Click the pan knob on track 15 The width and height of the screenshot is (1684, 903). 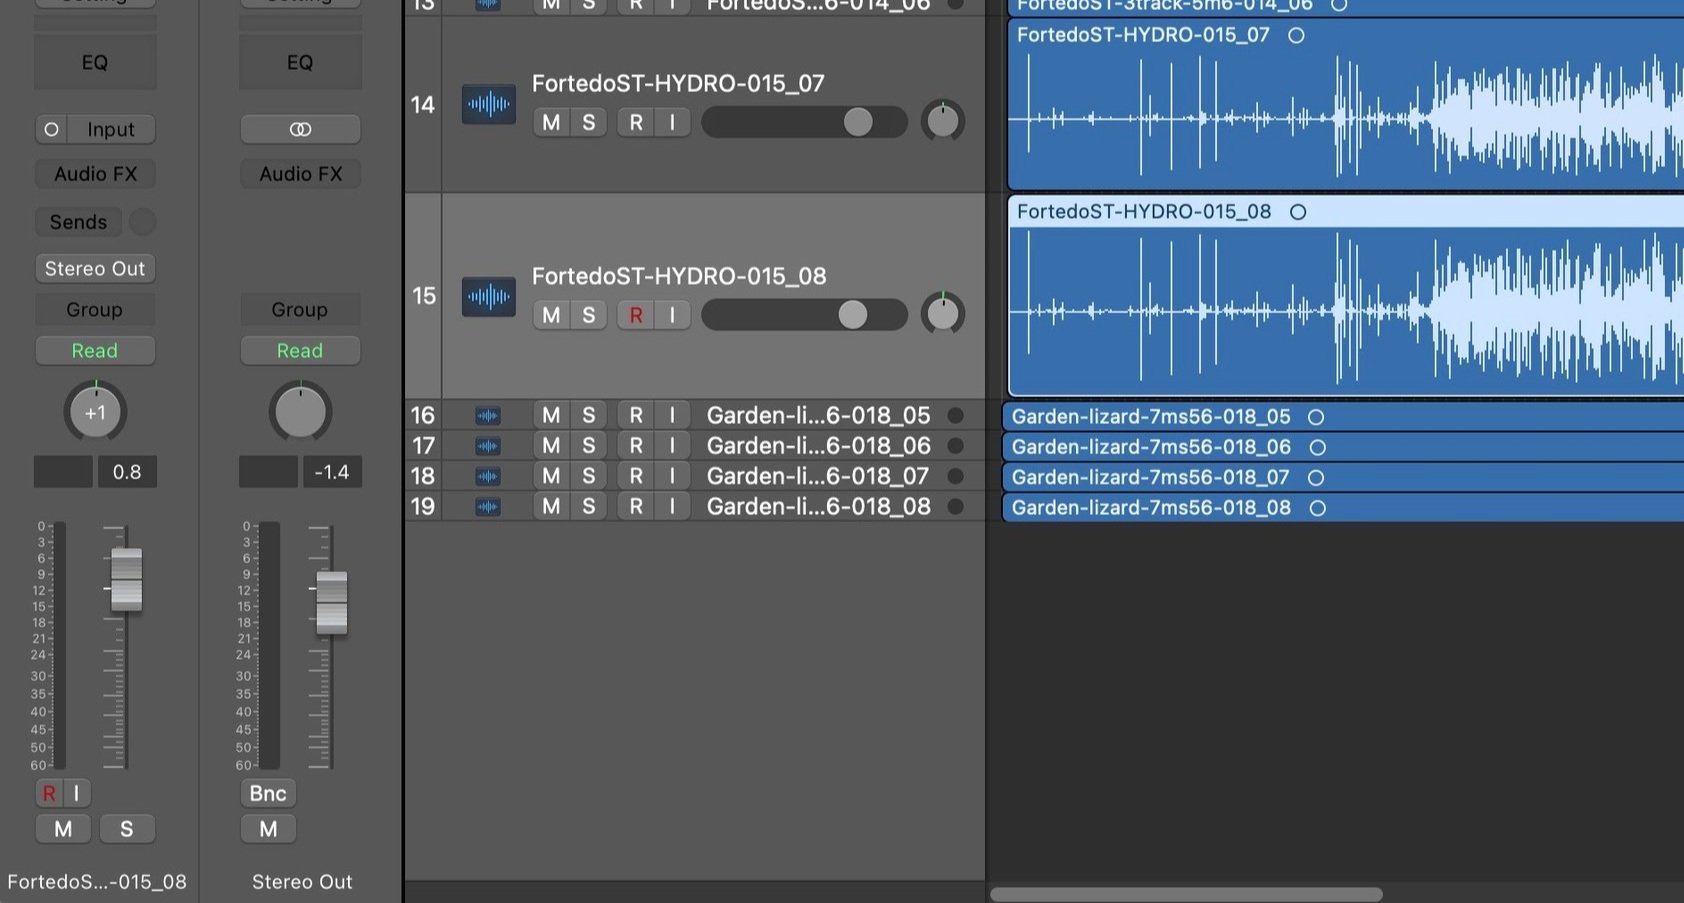(x=943, y=314)
